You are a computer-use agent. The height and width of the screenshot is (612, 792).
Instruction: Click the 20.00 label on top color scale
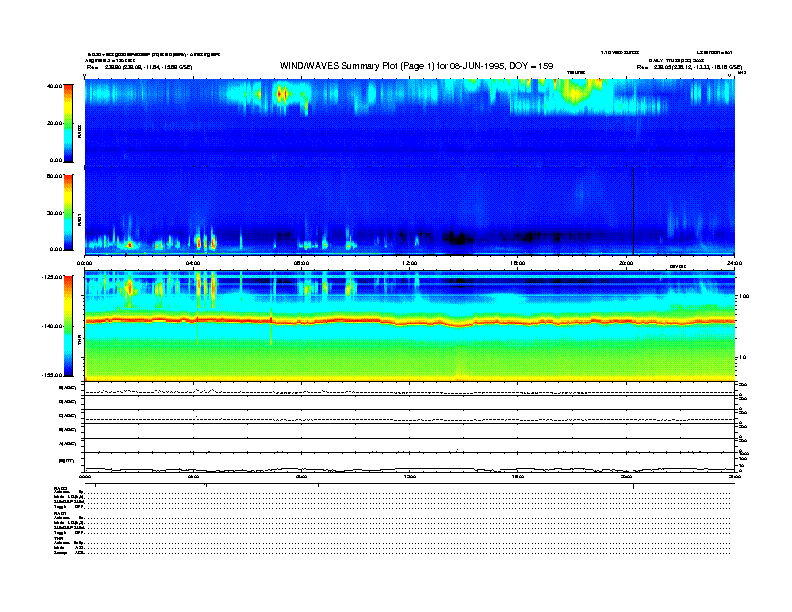tap(54, 123)
